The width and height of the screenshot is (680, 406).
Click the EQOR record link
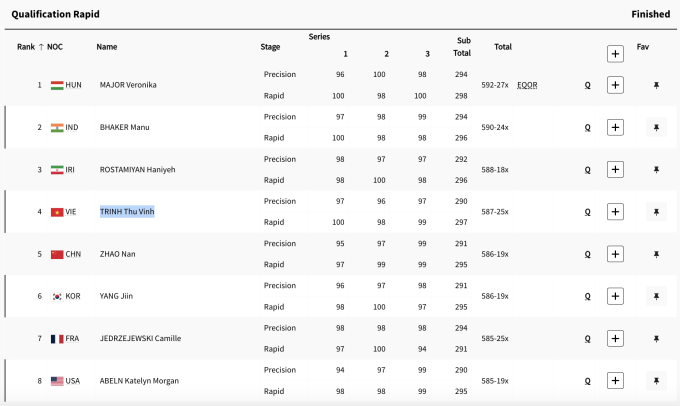pyautogui.click(x=527, y=85)
